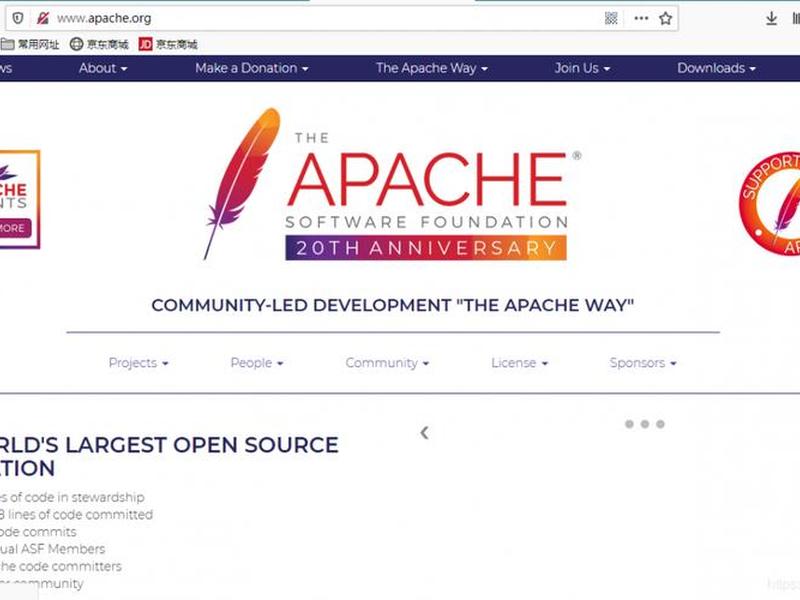Open the globe-icon bookmark on the bar
The width and height of the screenshot is (800, 600).
pyautogui.click(x=99, y=44)
